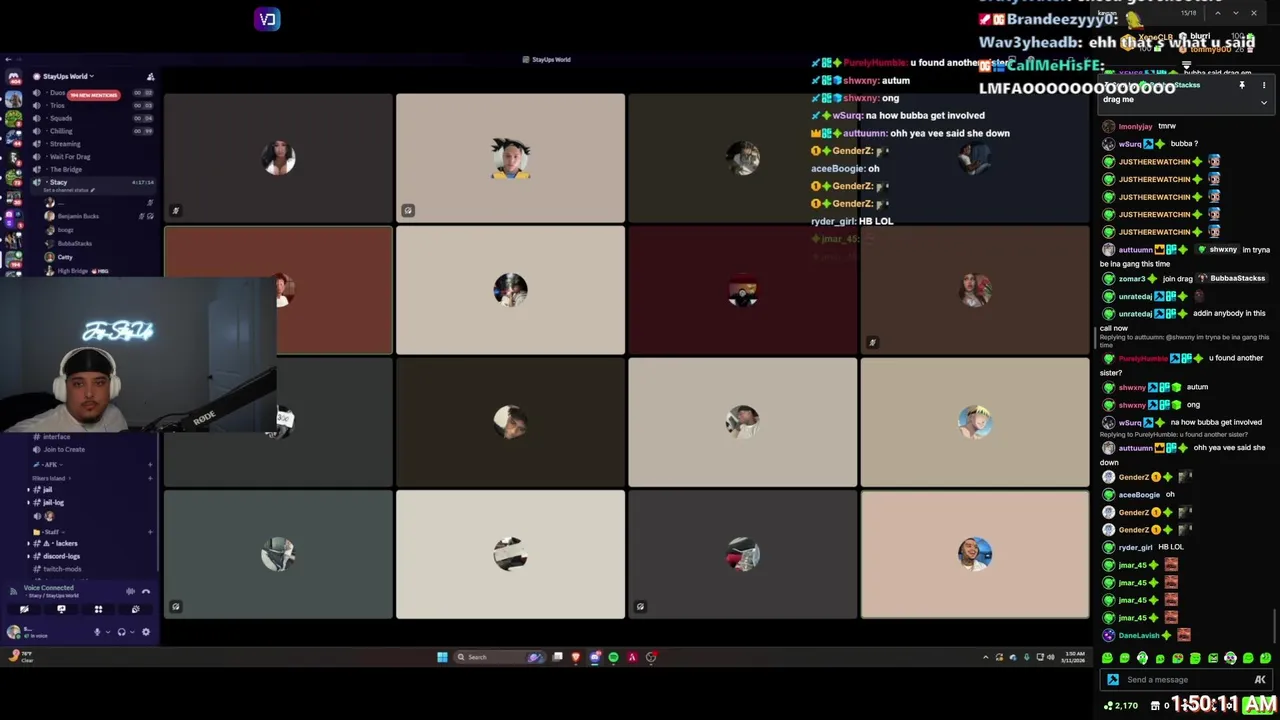The height and width of the screenshot is (720, 1280).
Task: Open the microphone input options arrow
Action: pos(108,632)
